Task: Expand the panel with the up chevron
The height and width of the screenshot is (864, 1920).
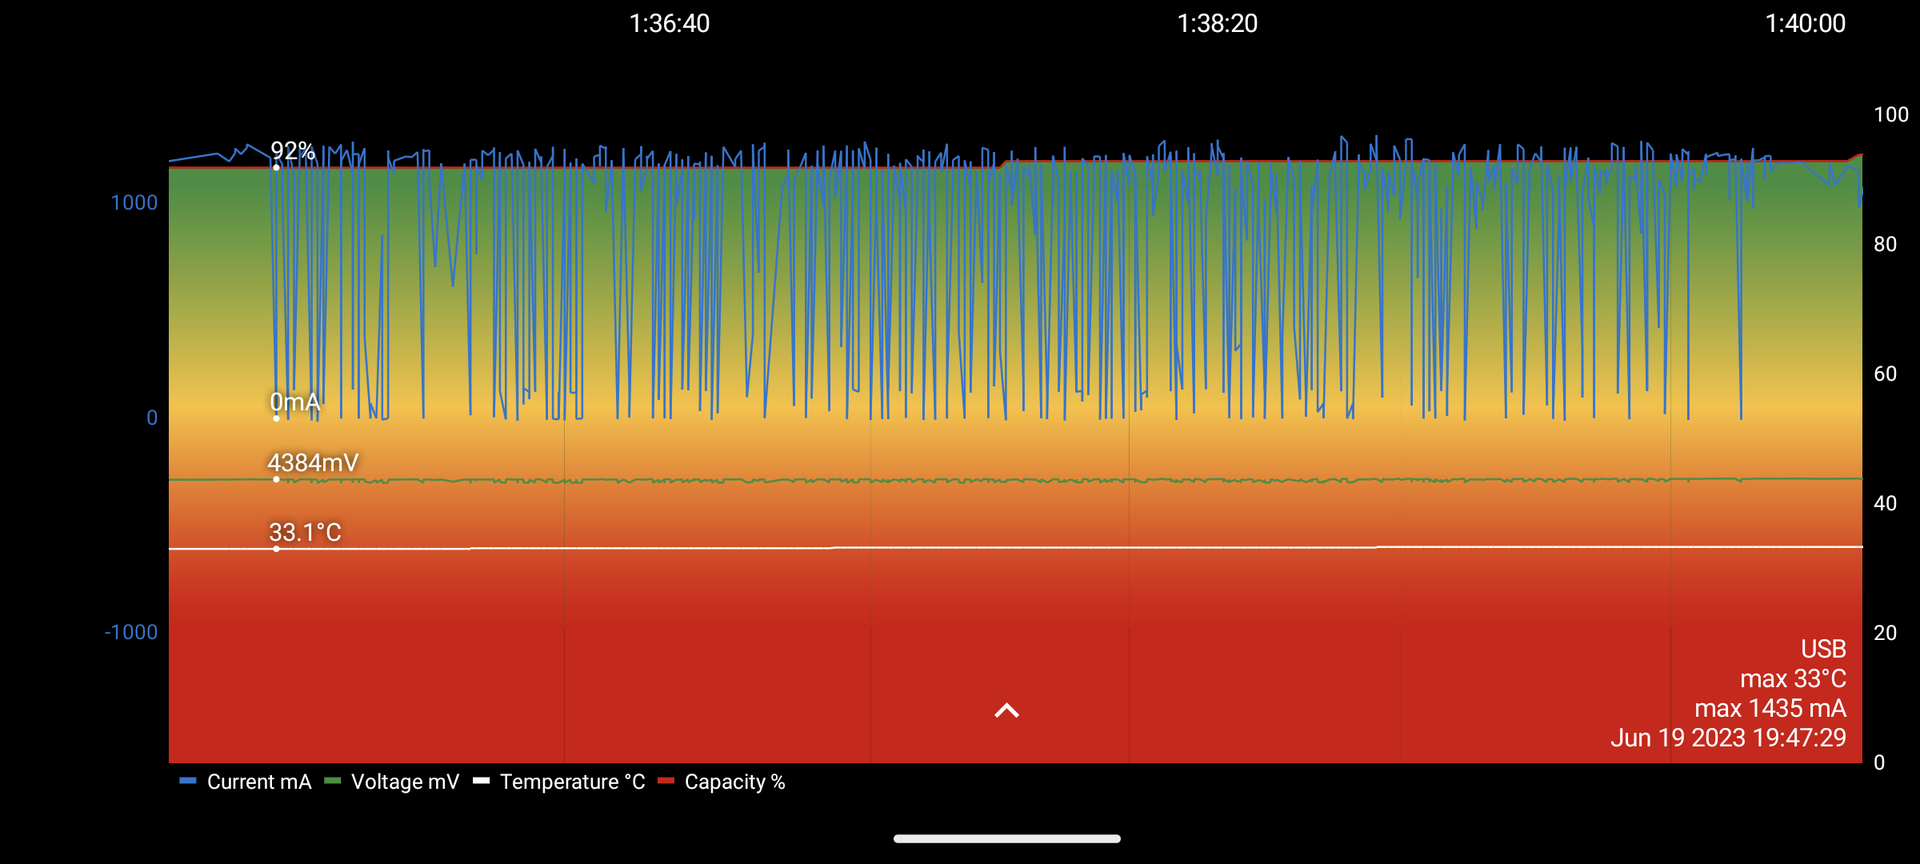Action: [1006, 711]
